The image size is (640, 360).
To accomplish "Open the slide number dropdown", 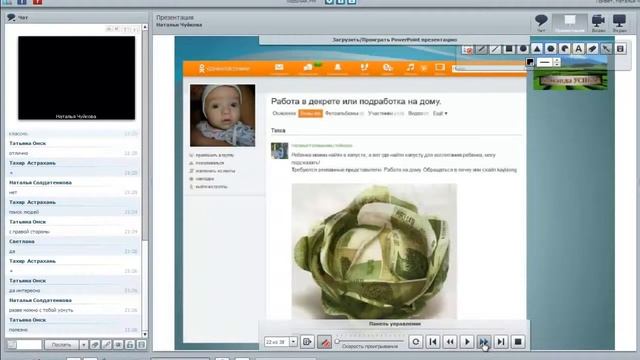I will (x=293, y=342).
